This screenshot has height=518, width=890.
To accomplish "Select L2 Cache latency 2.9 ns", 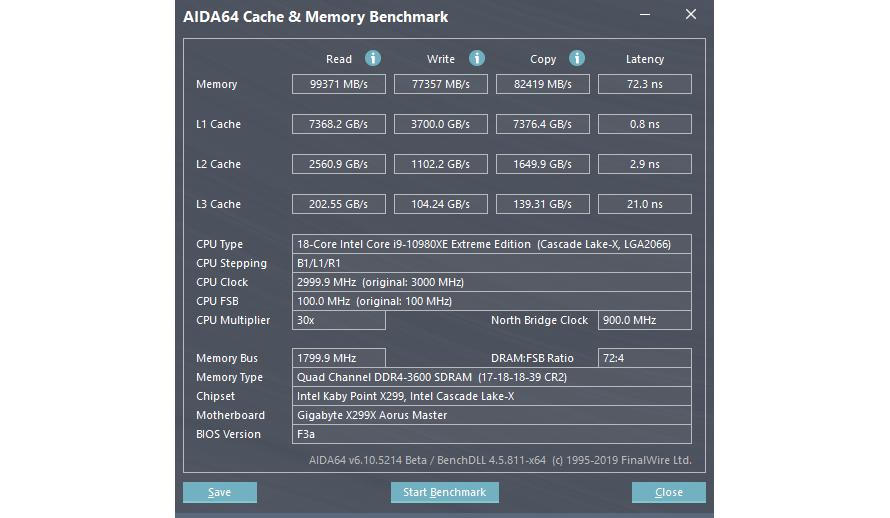I will coord(645,164).
